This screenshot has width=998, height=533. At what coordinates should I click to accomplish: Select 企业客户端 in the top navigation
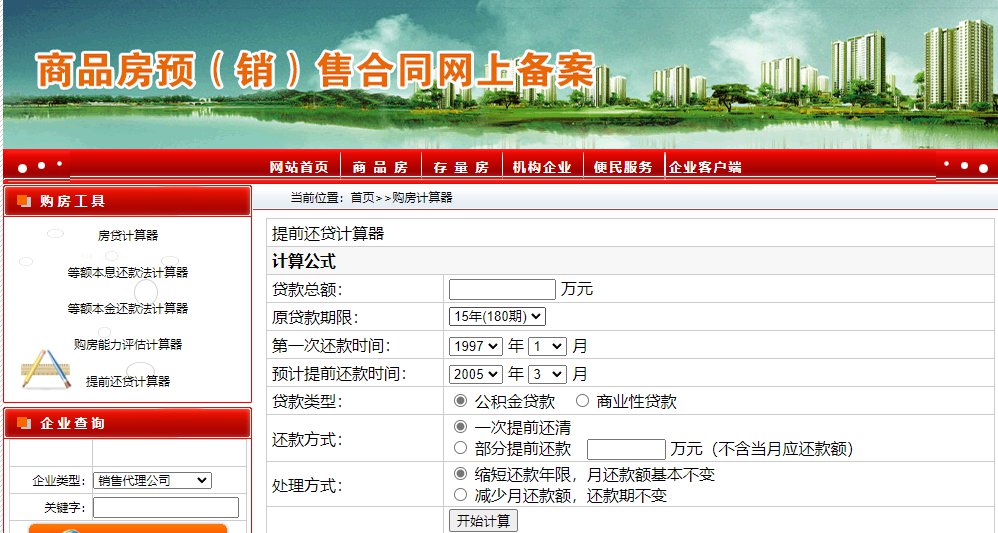(x=705, y=167)
